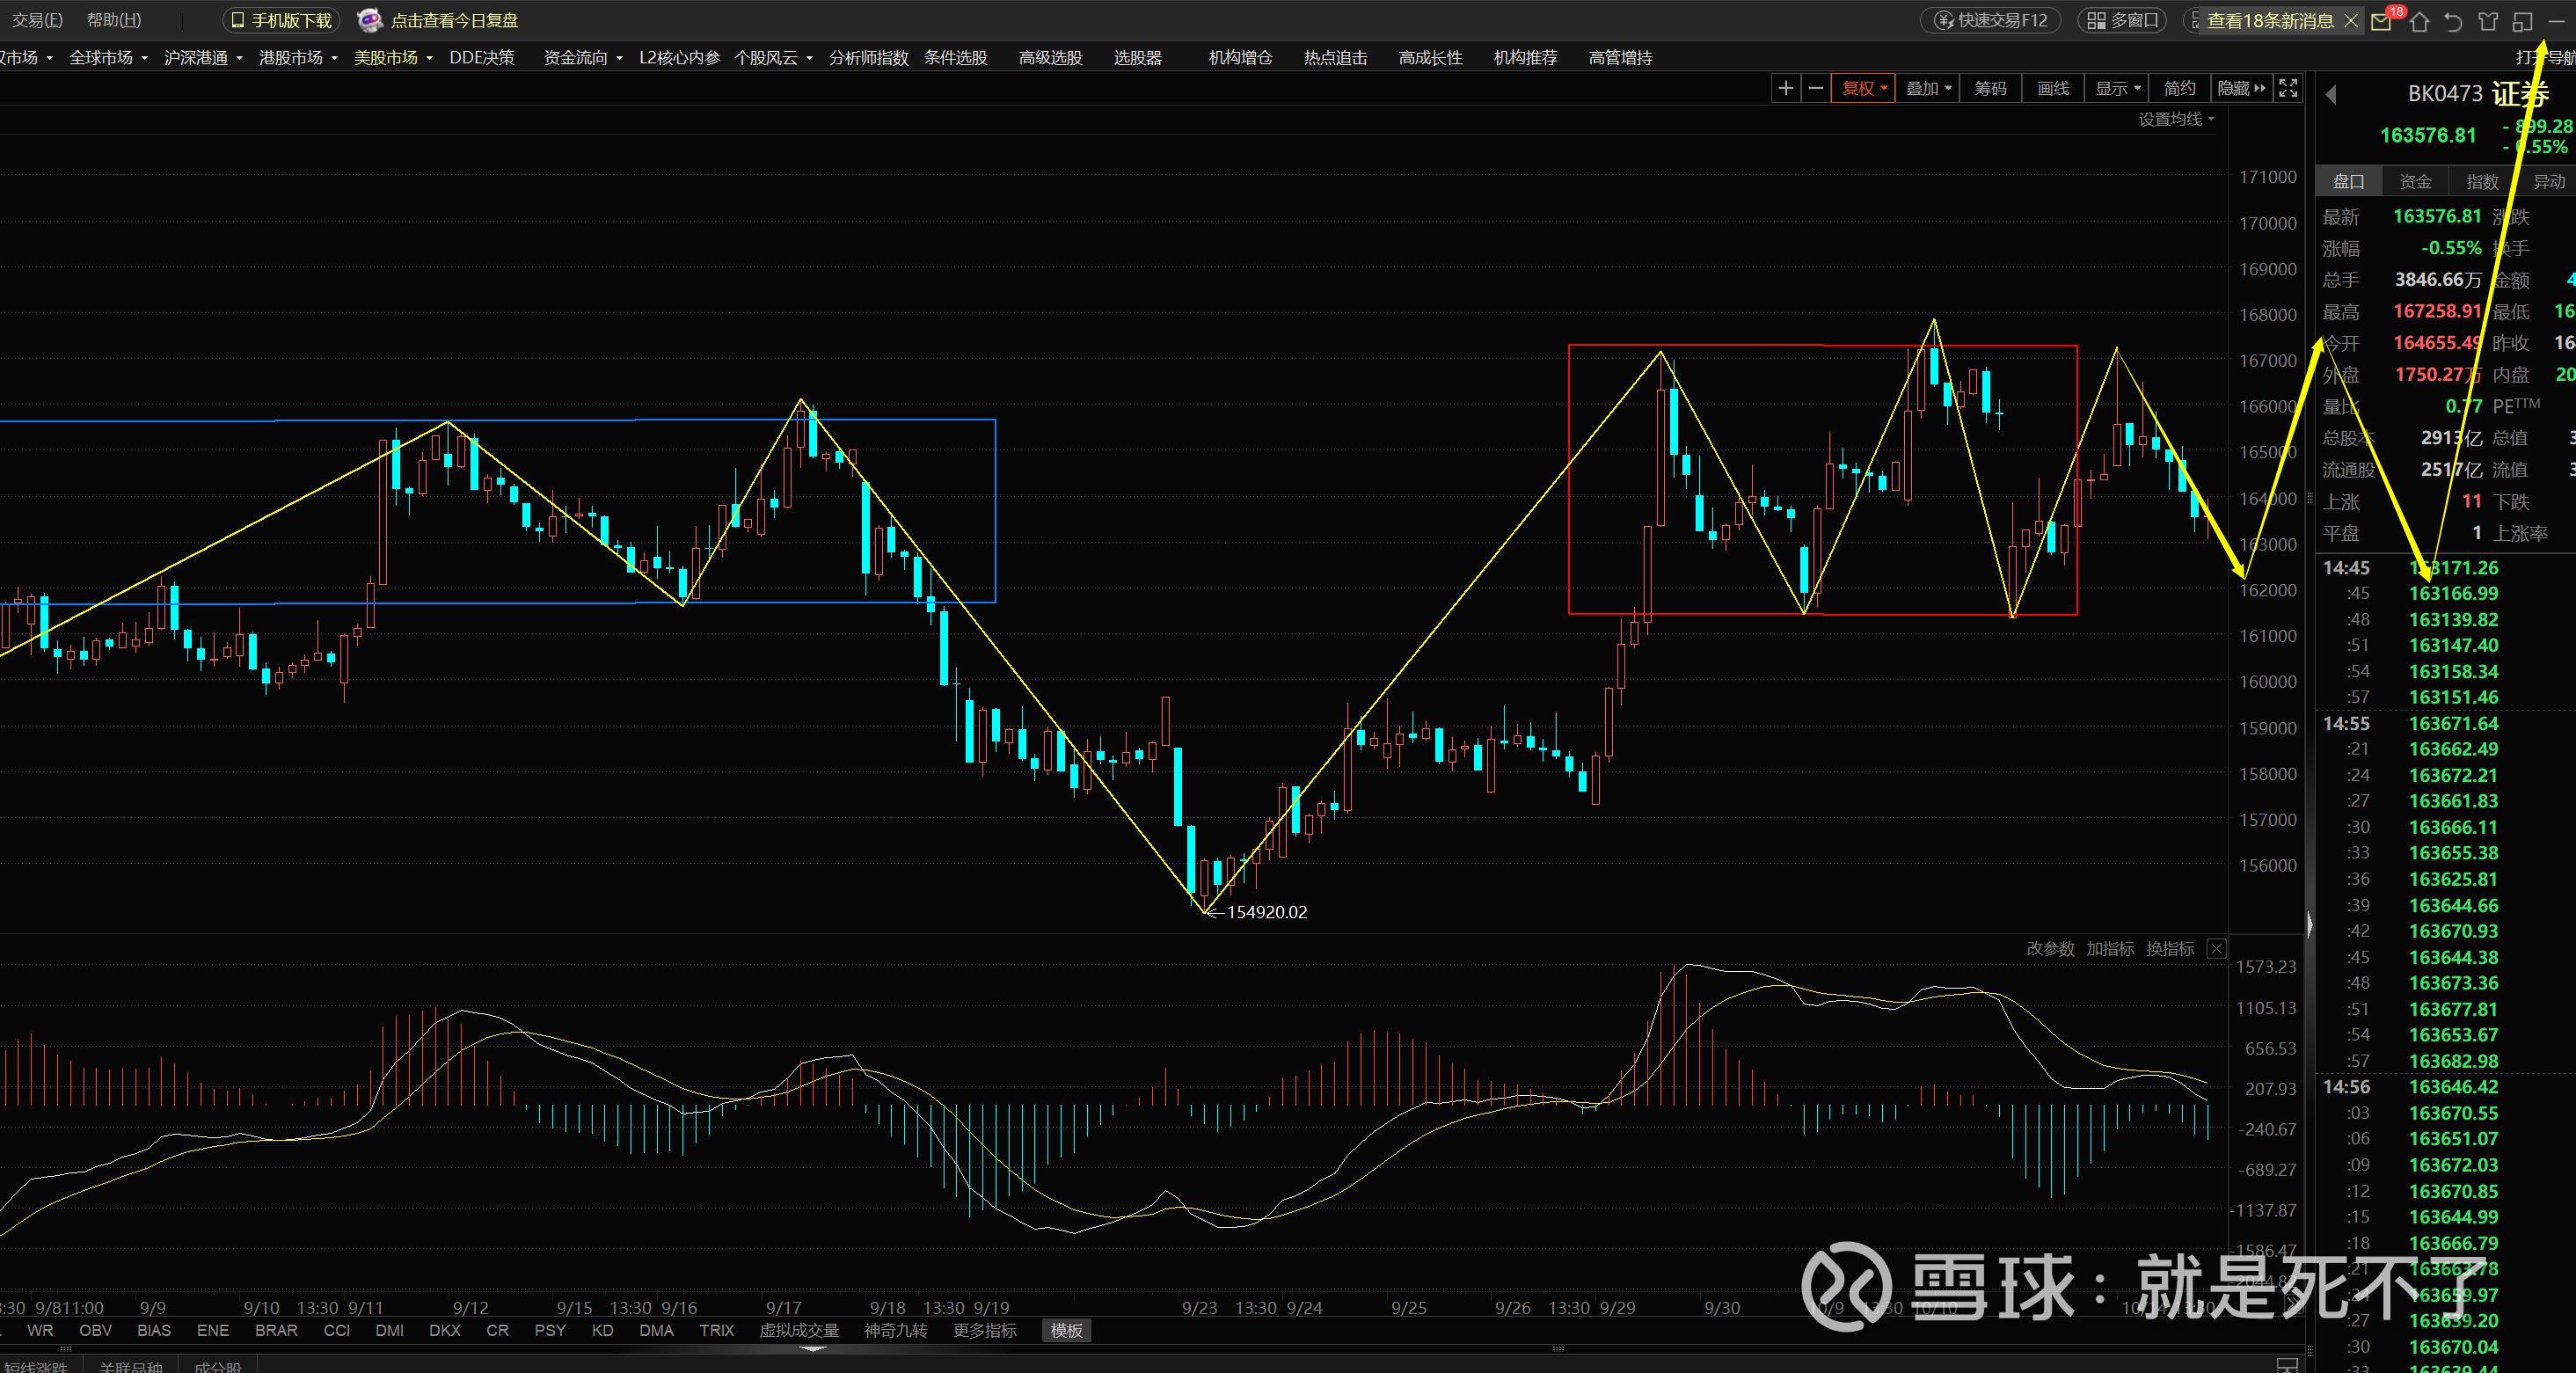Viewport: 2576px width, 1373px height.
Task: Click the home icon in title bar
Action: [2419, 22]
